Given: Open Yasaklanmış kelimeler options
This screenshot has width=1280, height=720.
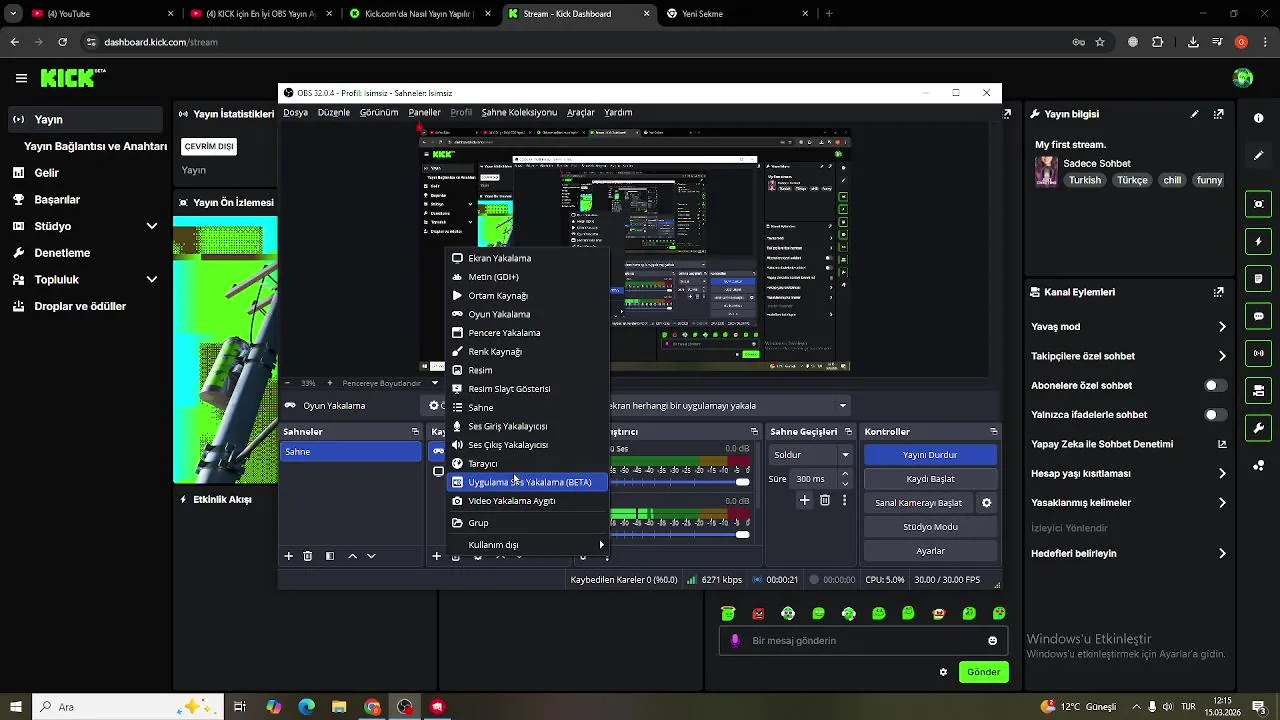Looking at the screenshot, I should click(1128, 503).
